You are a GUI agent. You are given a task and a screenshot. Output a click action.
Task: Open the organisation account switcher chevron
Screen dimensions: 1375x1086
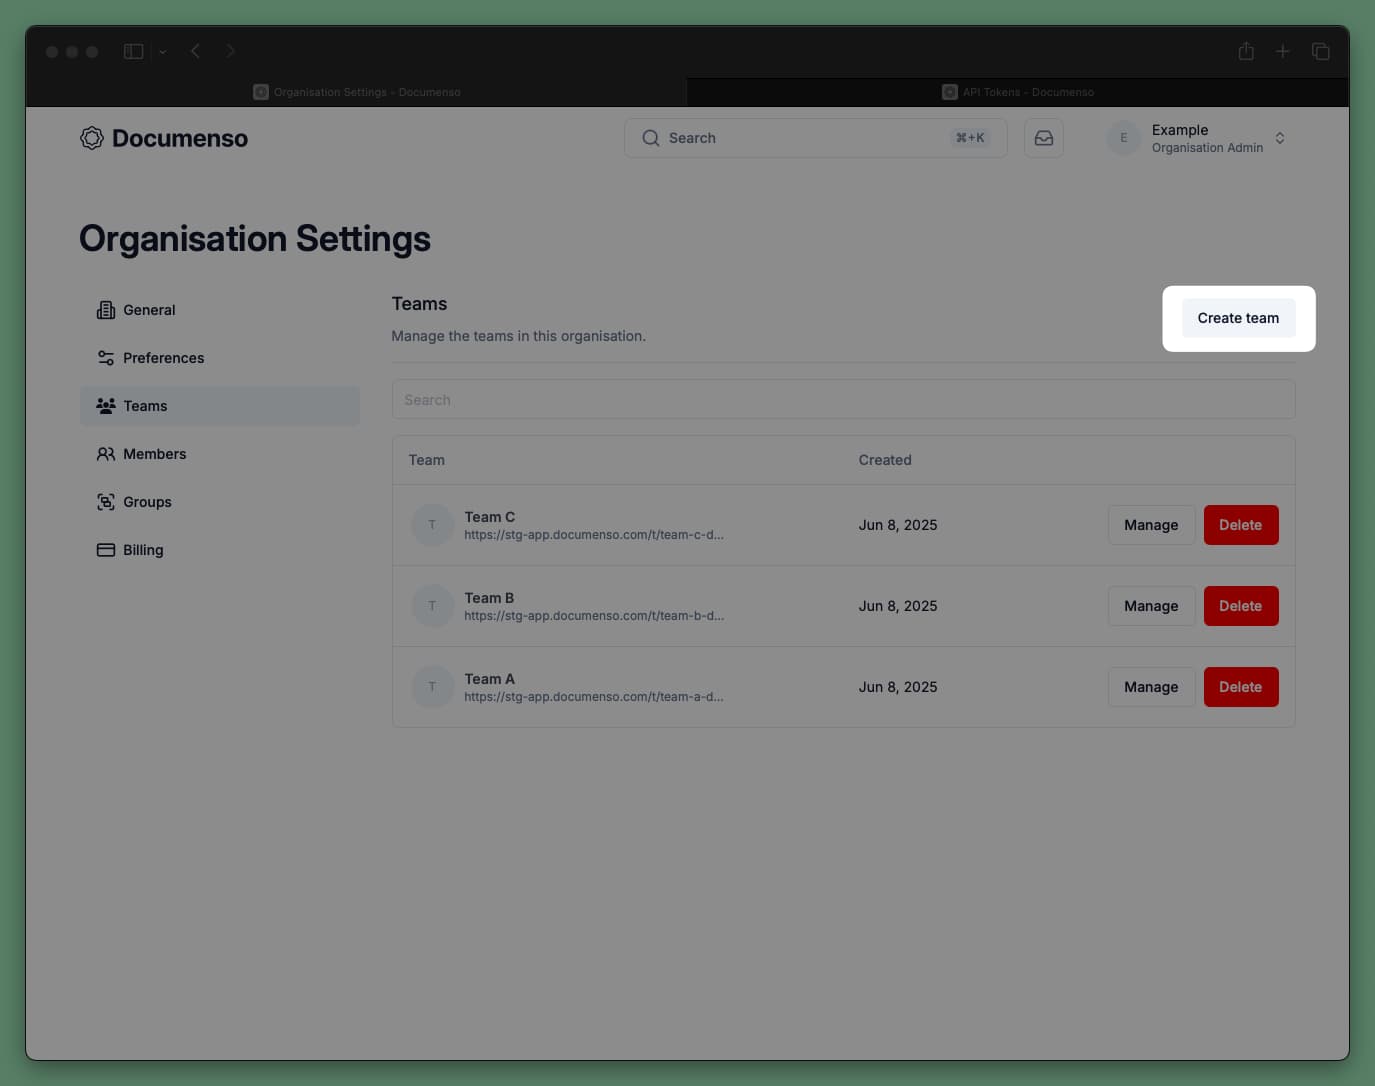click(1280, 138)
